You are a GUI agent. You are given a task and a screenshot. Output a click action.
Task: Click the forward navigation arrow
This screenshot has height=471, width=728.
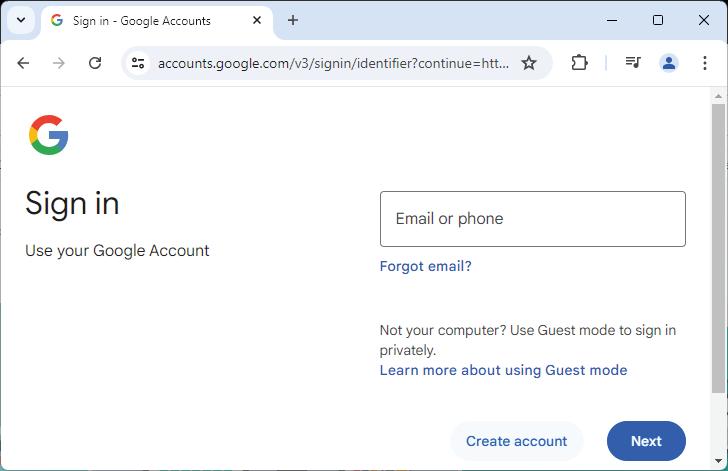(x=59, y=63)
